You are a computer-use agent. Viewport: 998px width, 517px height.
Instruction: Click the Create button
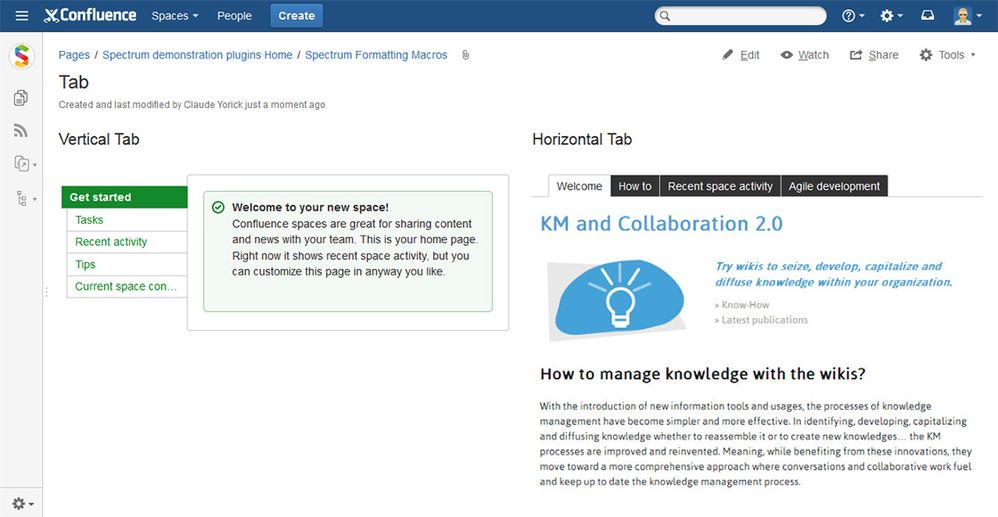[297, 16]
